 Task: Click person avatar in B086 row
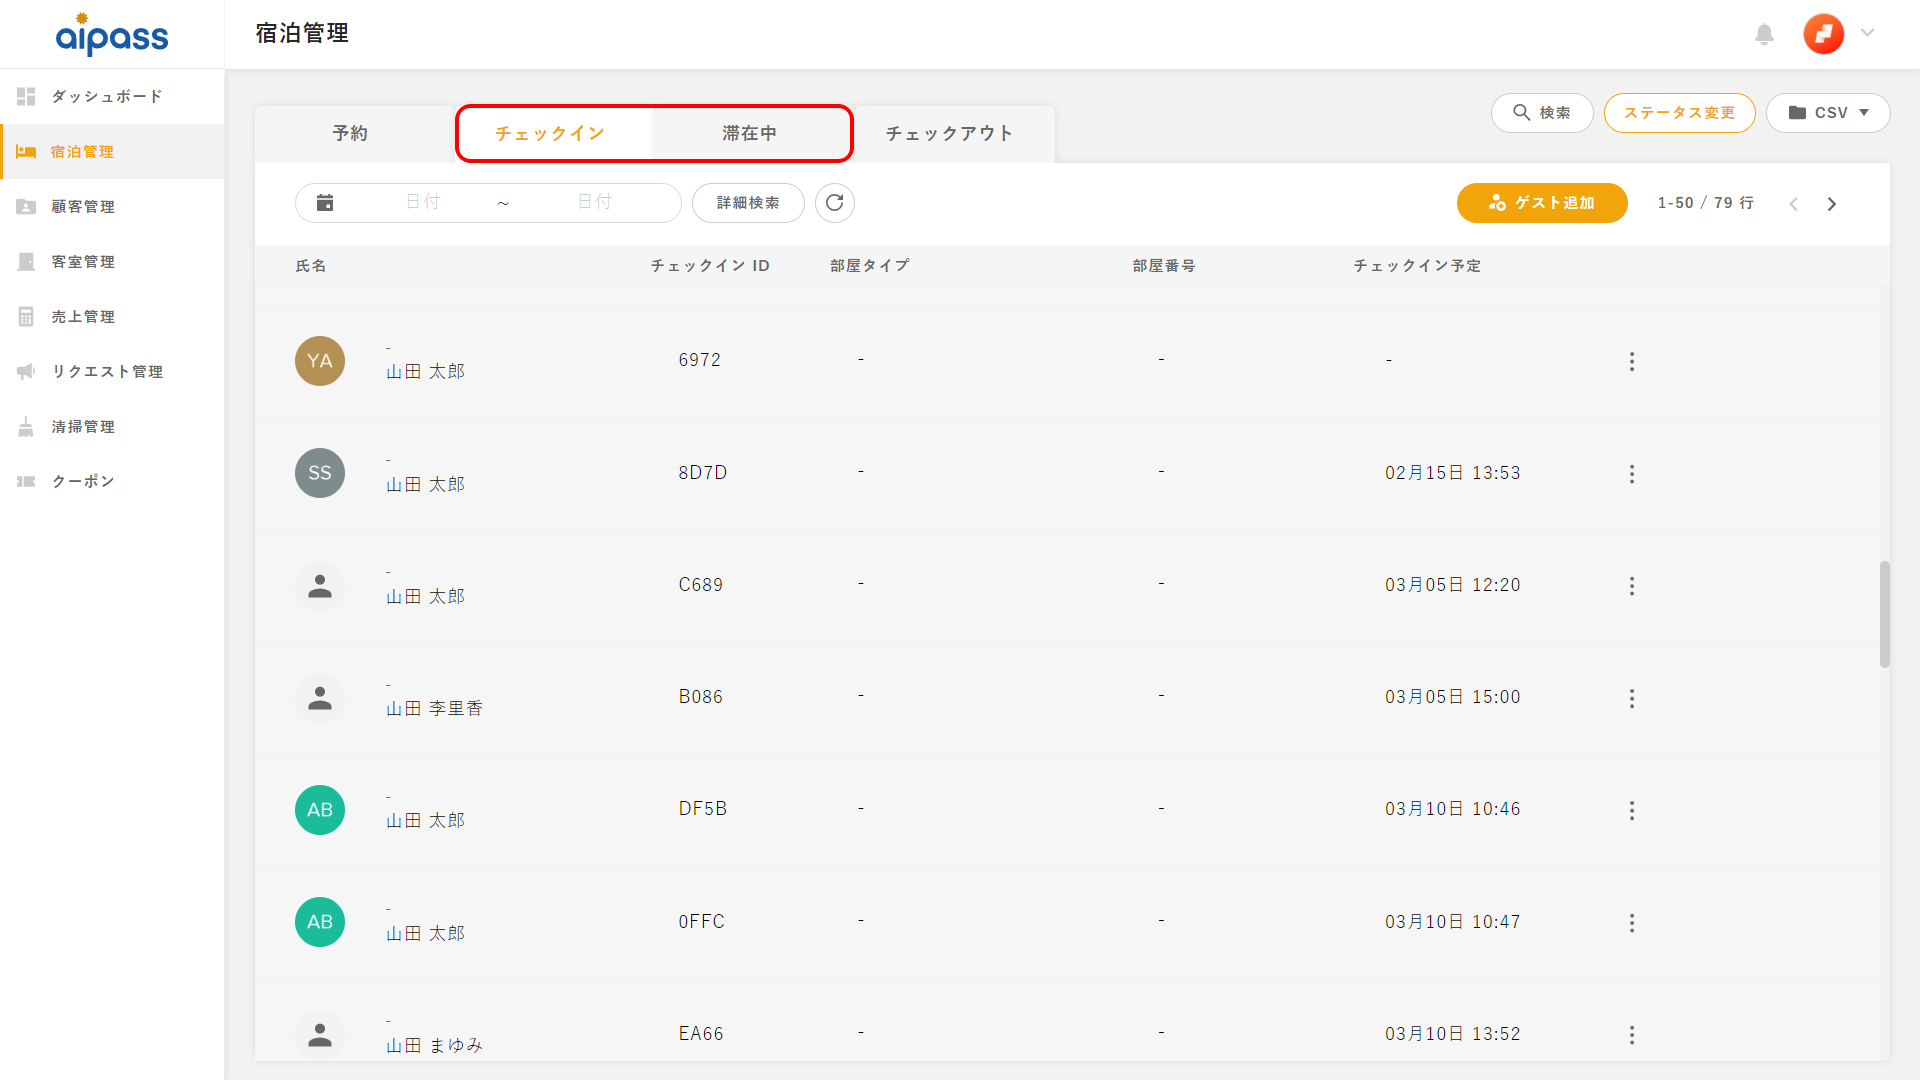tap(320, 698)
